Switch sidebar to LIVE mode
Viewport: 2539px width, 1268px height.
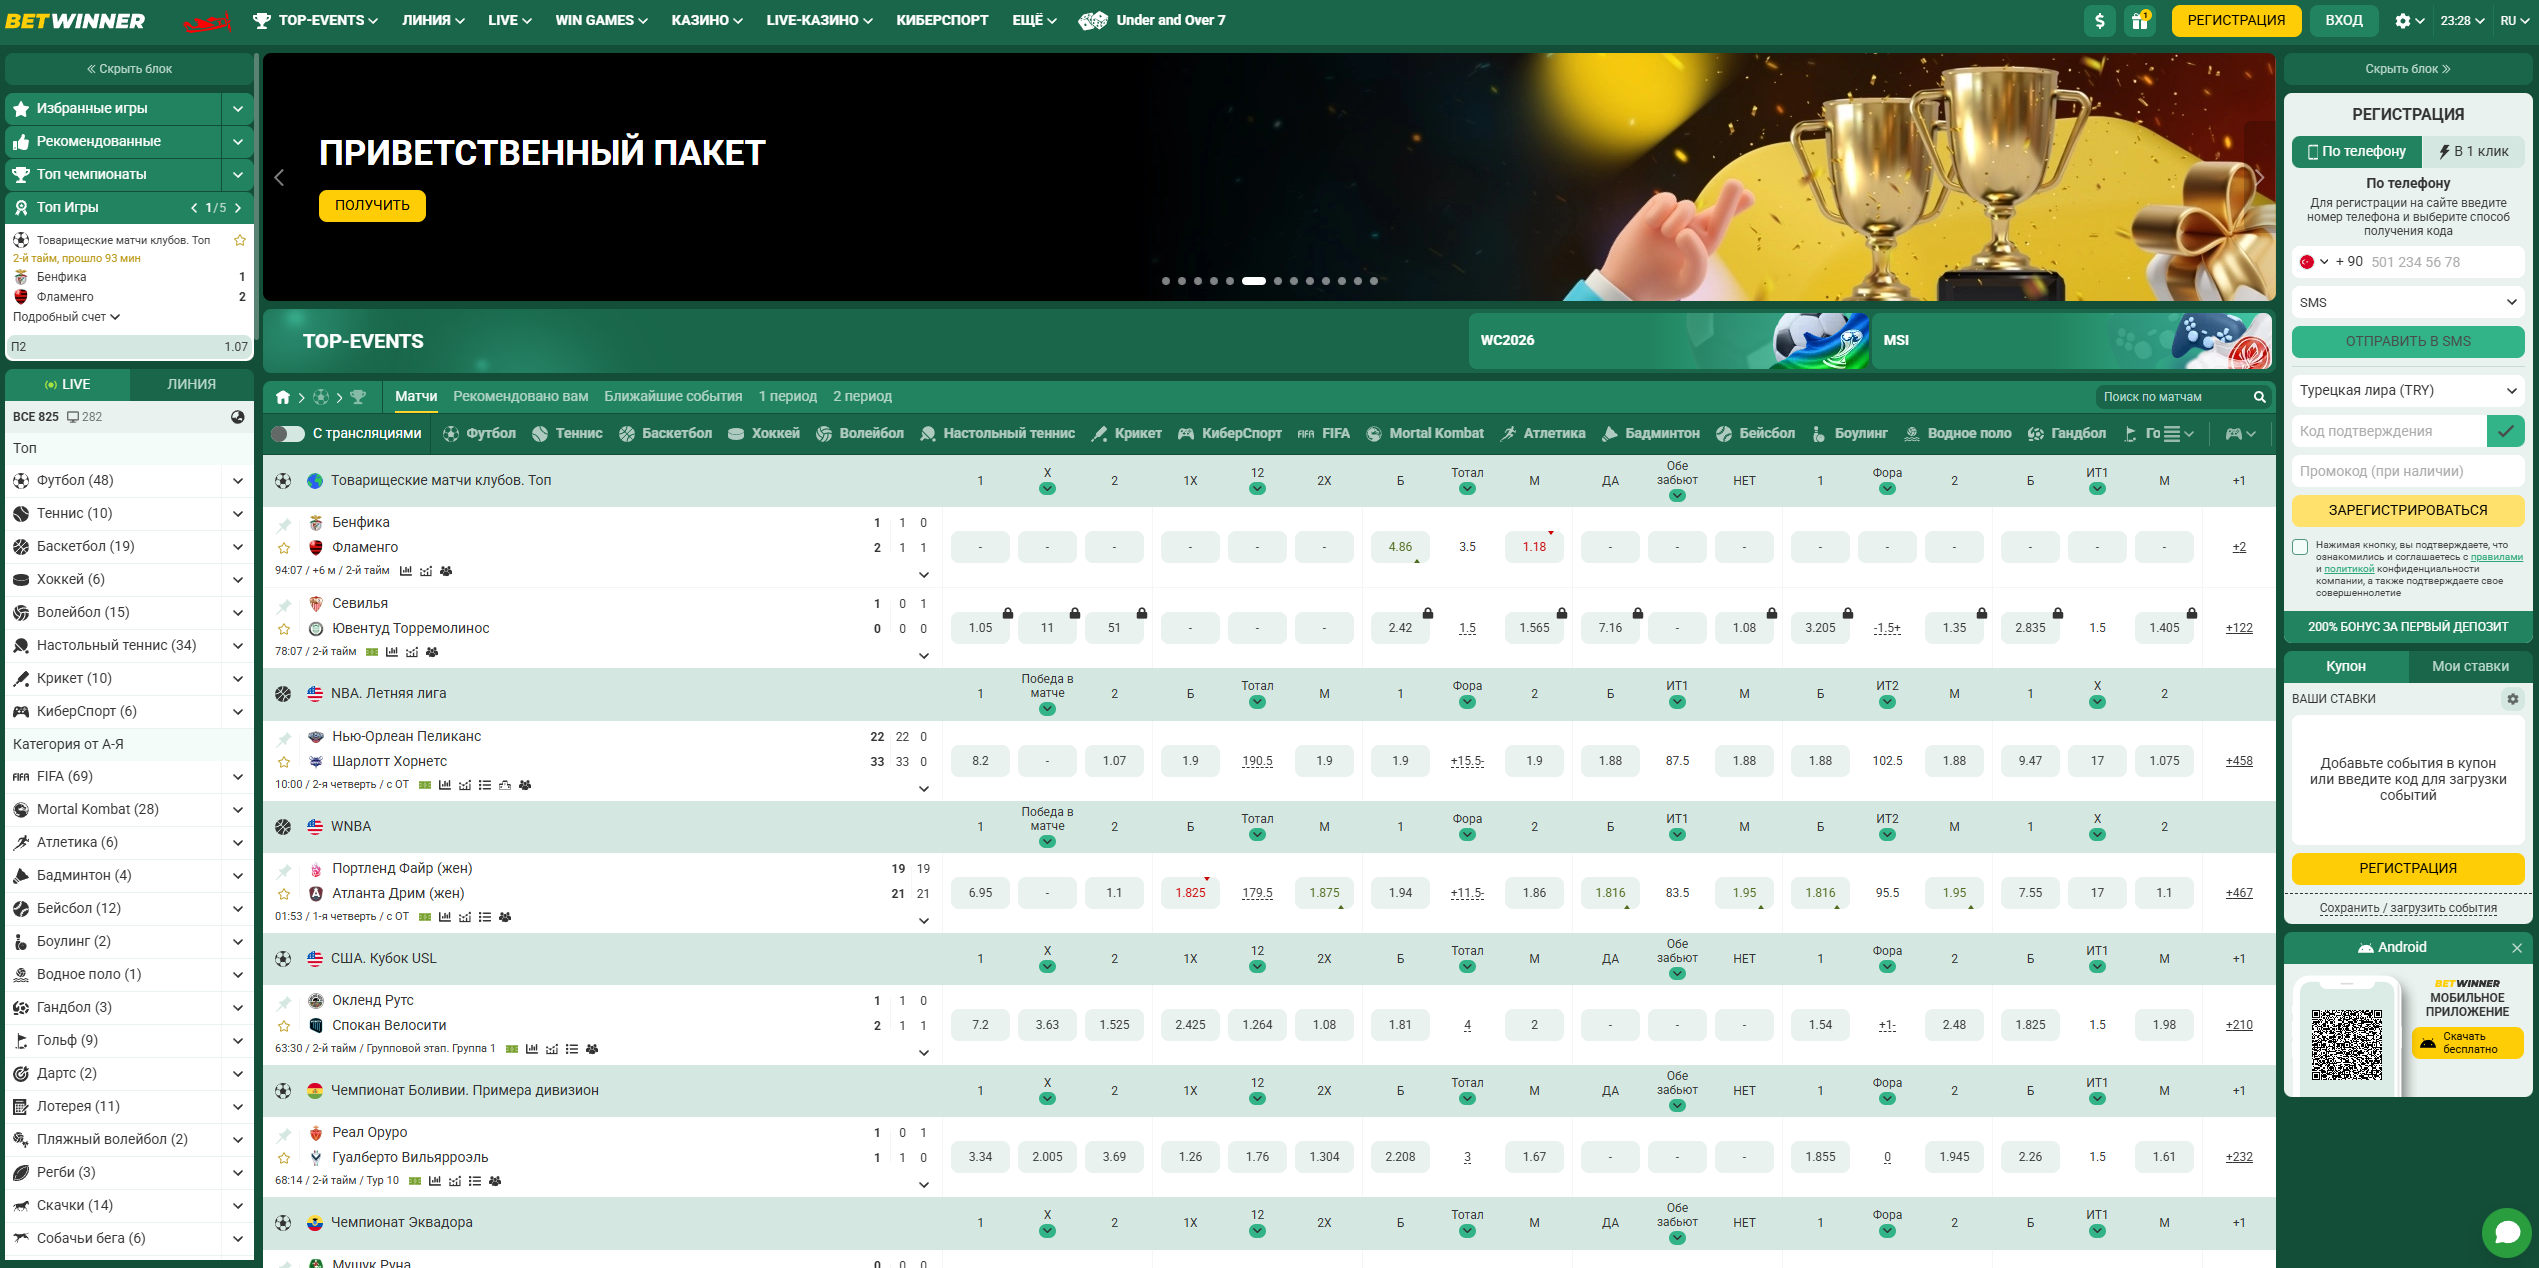67,384
